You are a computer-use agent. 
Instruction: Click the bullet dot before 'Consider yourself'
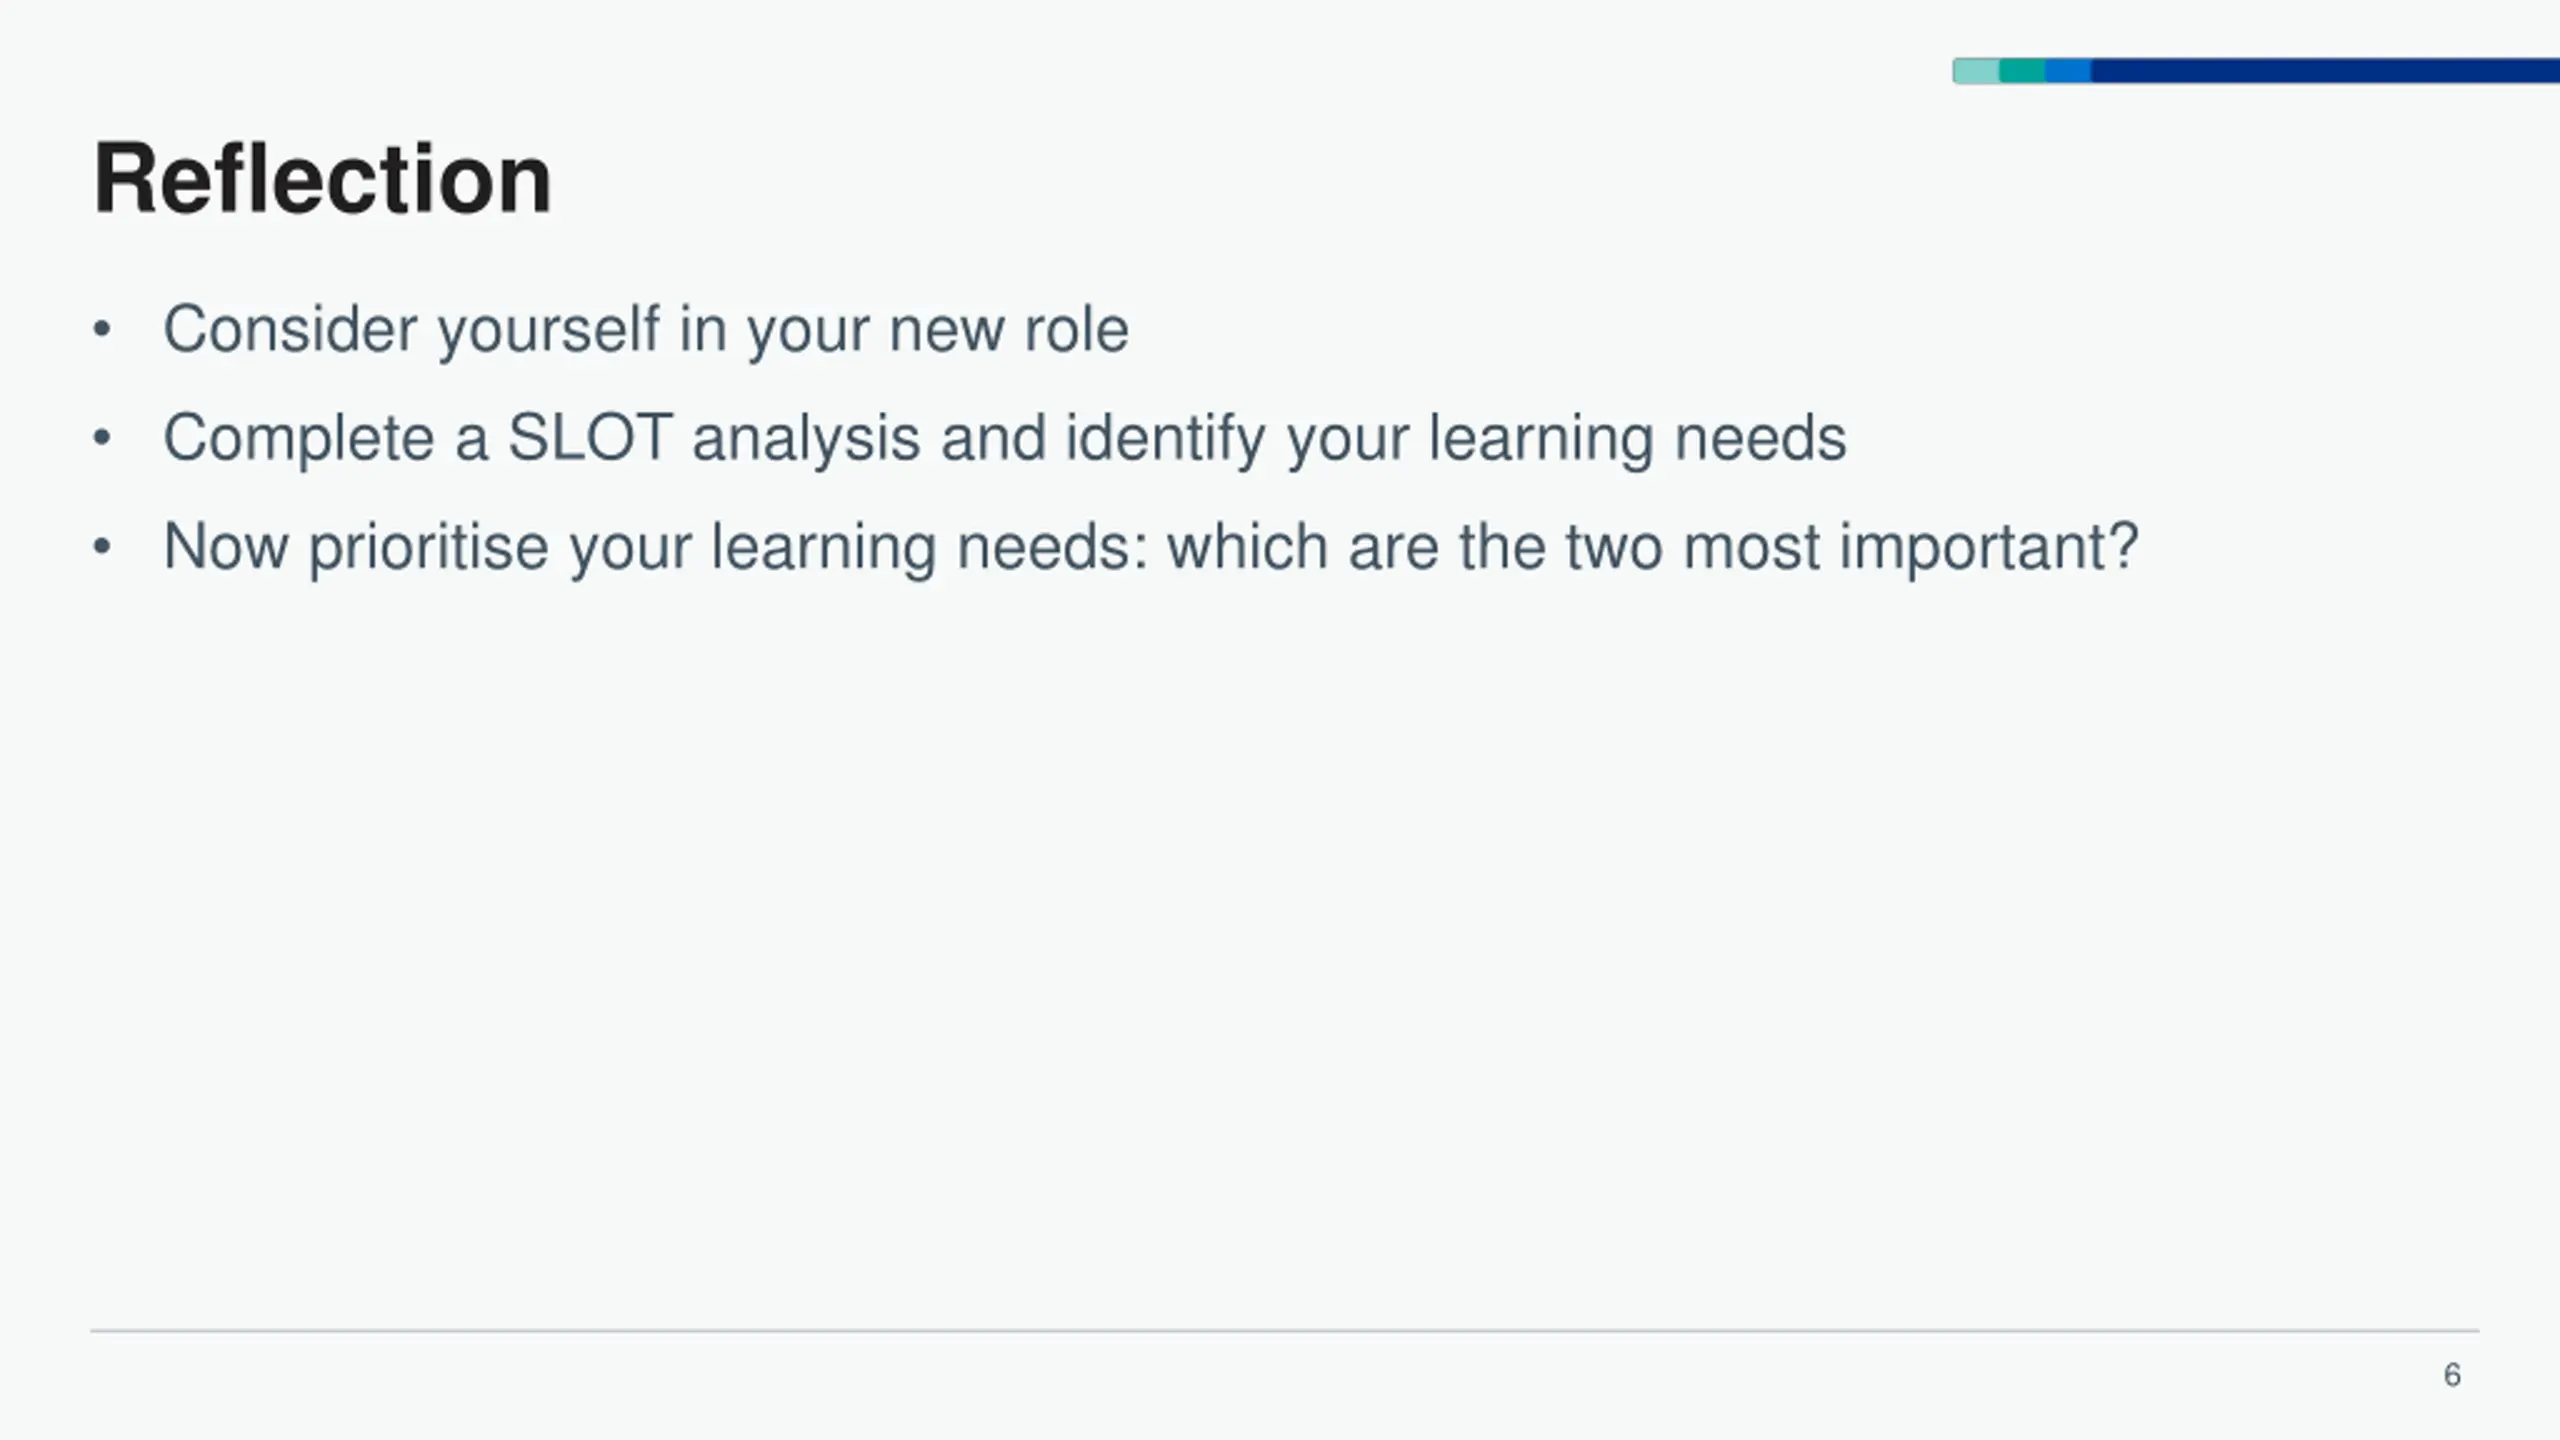point(101,330)
